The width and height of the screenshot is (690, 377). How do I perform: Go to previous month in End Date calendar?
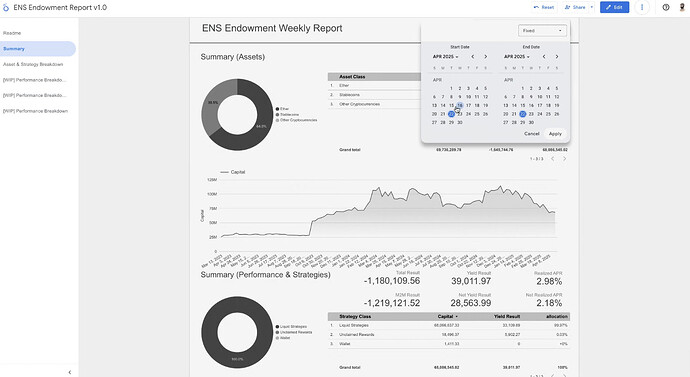(x=544, y=57)
